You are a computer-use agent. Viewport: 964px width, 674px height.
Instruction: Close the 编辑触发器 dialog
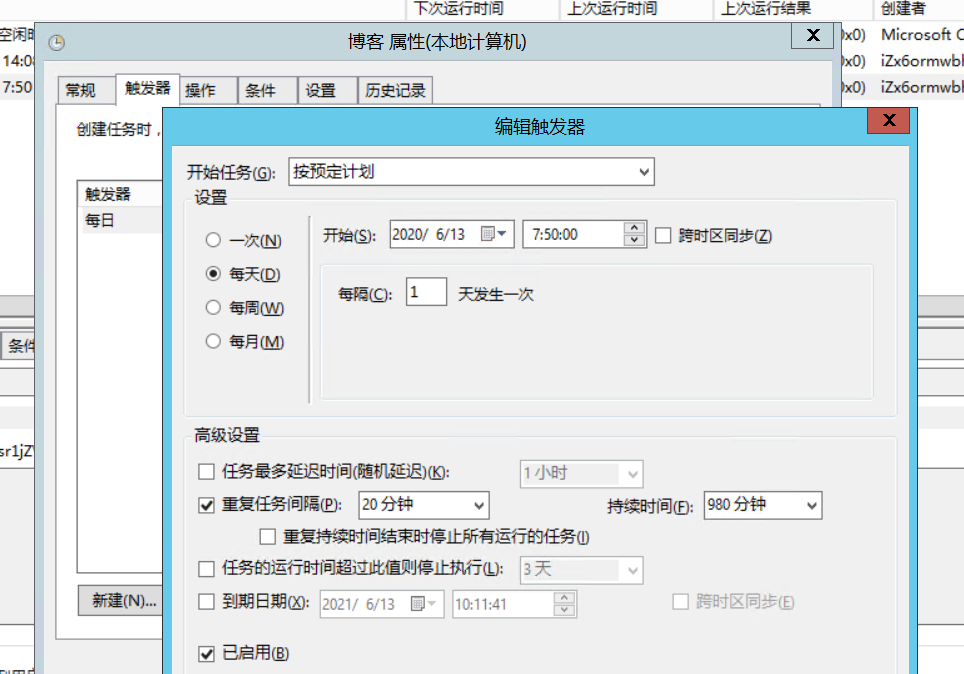[888, 120]
